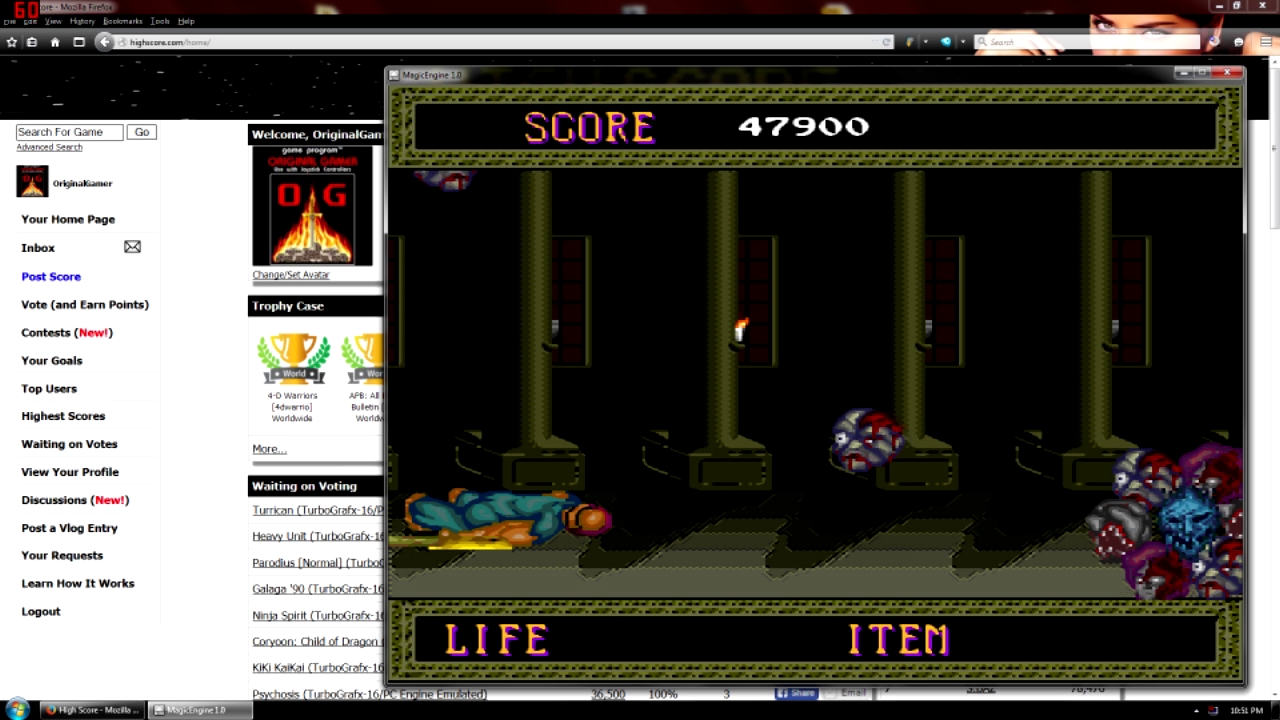
Task: Open the Contests link
Action: pyautogui.click(x=67, y=332)
